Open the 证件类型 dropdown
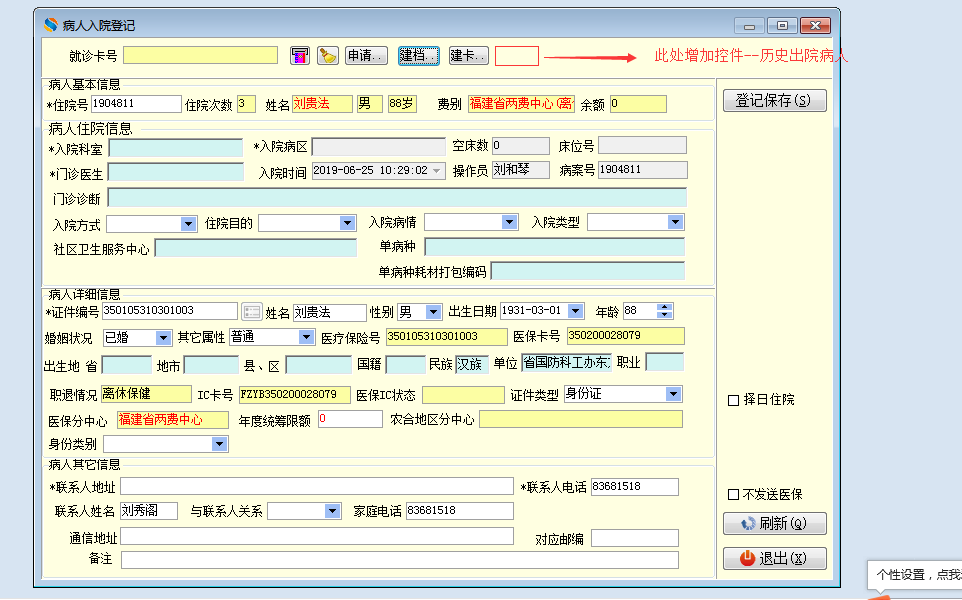This screenshot has width=962, height=600. (x=673, y=393)
